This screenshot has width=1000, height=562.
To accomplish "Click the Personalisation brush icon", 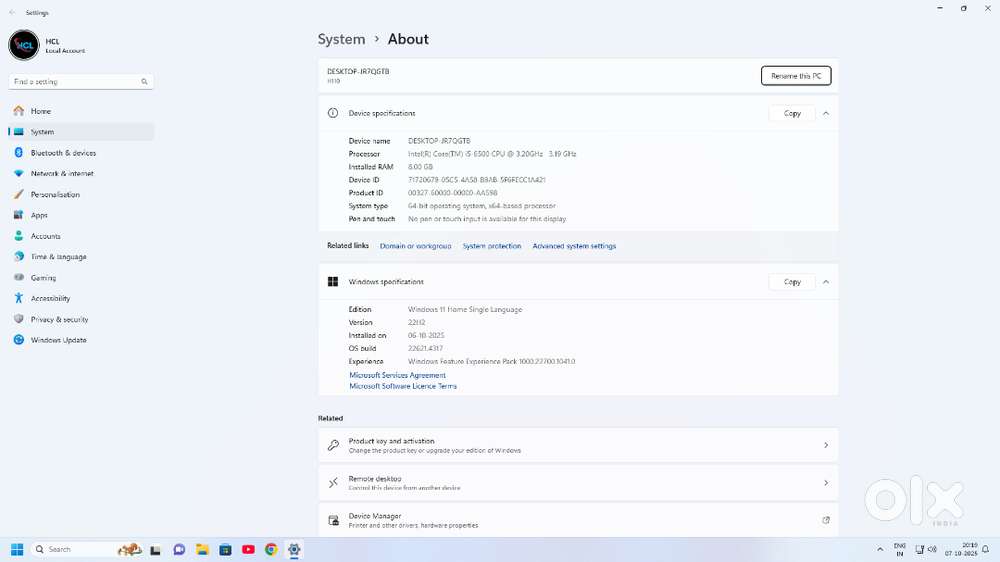I will pyautogui.click(x=18, y=195).
